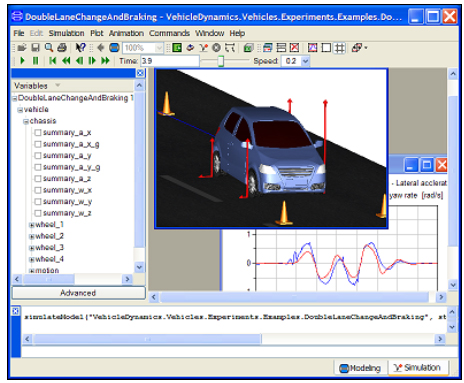
Task: Rewind animation to the start
Action: coord(52,61)
